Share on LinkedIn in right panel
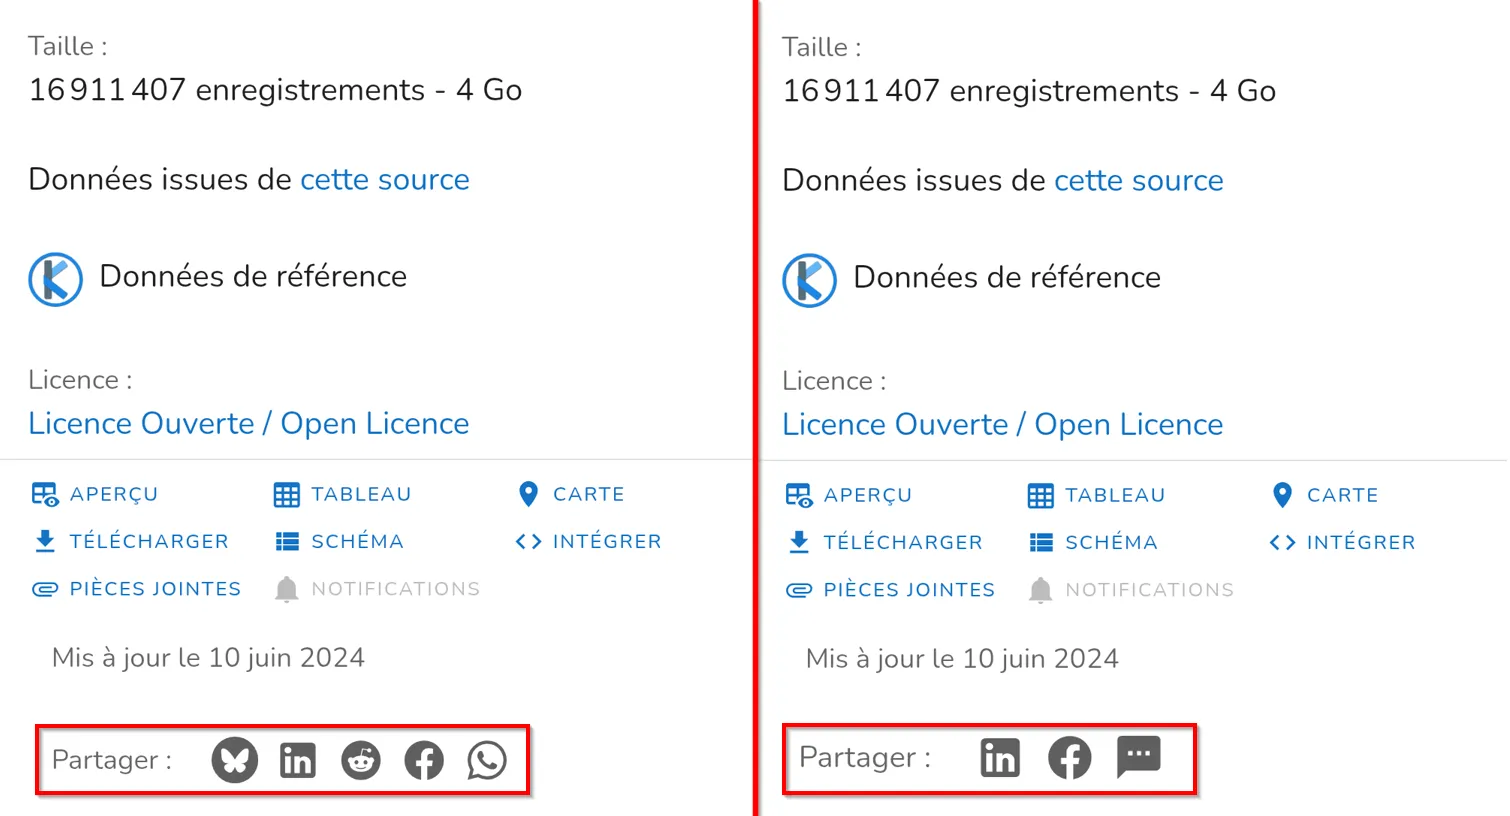The image size is (1510, 816). [x=1000, y=758]
